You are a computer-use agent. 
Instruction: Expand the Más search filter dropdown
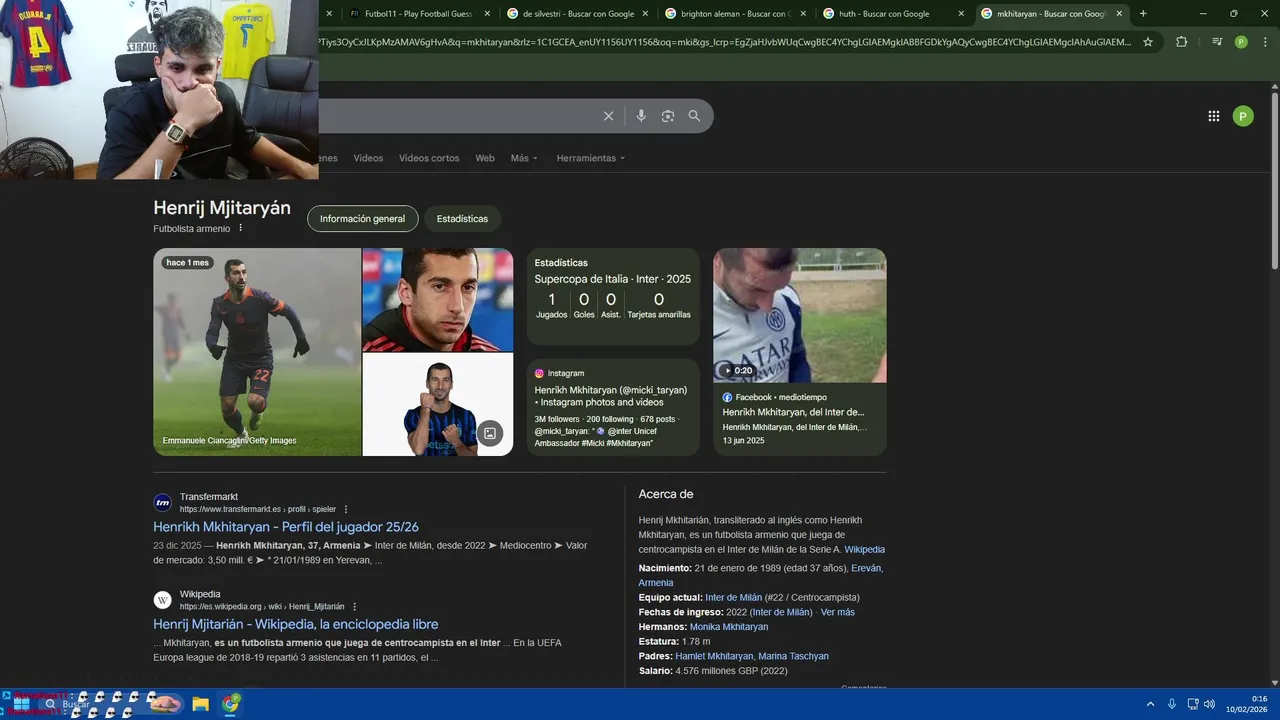(524, 158)
